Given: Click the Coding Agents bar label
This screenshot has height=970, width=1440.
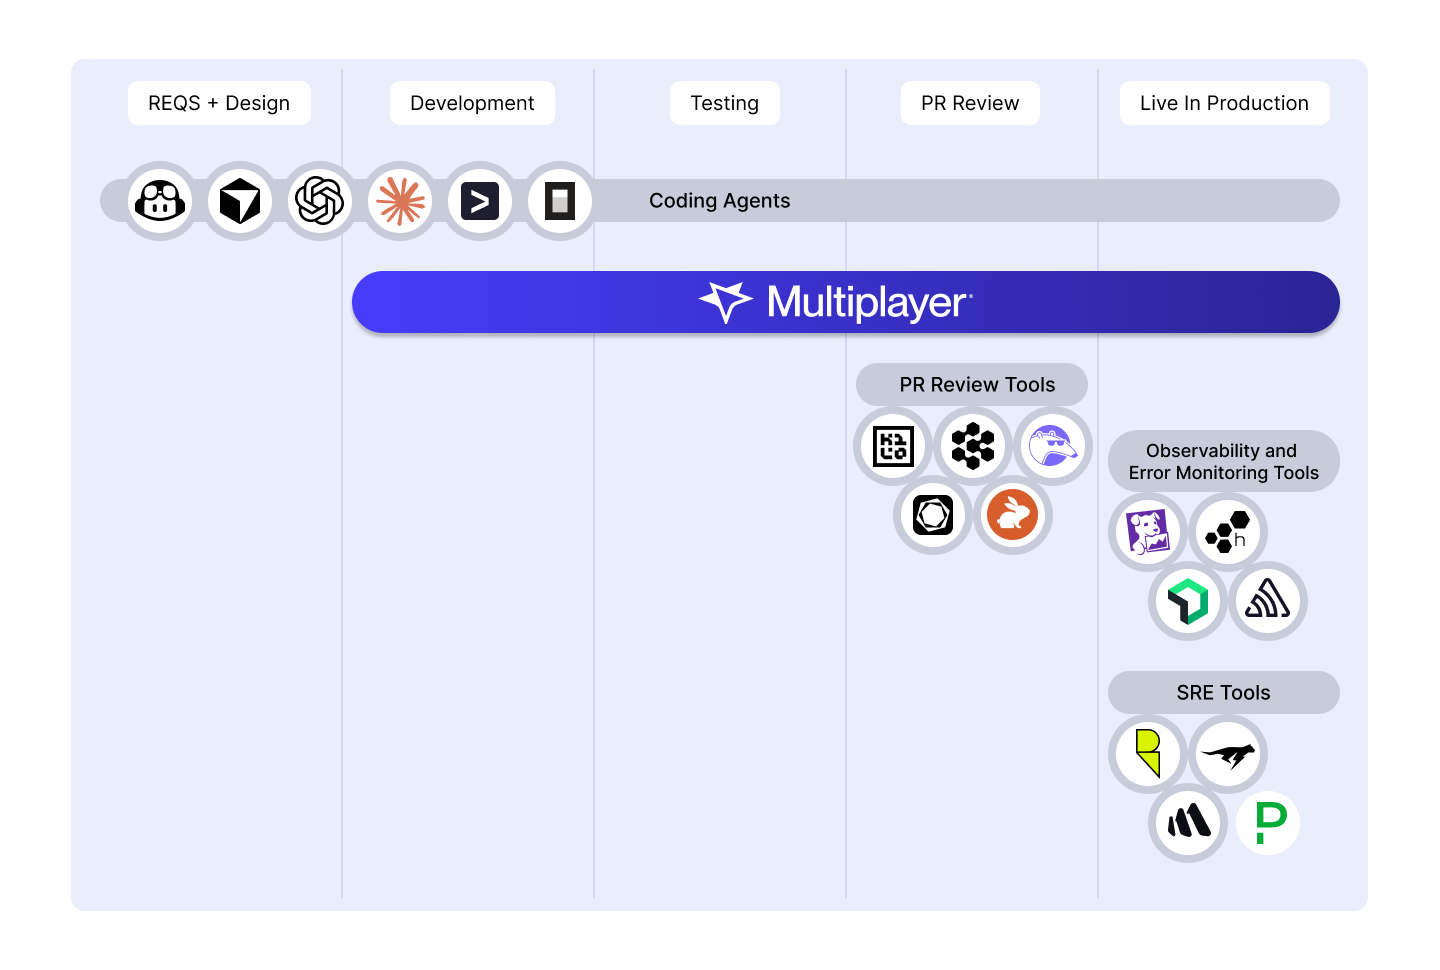Looking at the screenshot, I should 720,201.
